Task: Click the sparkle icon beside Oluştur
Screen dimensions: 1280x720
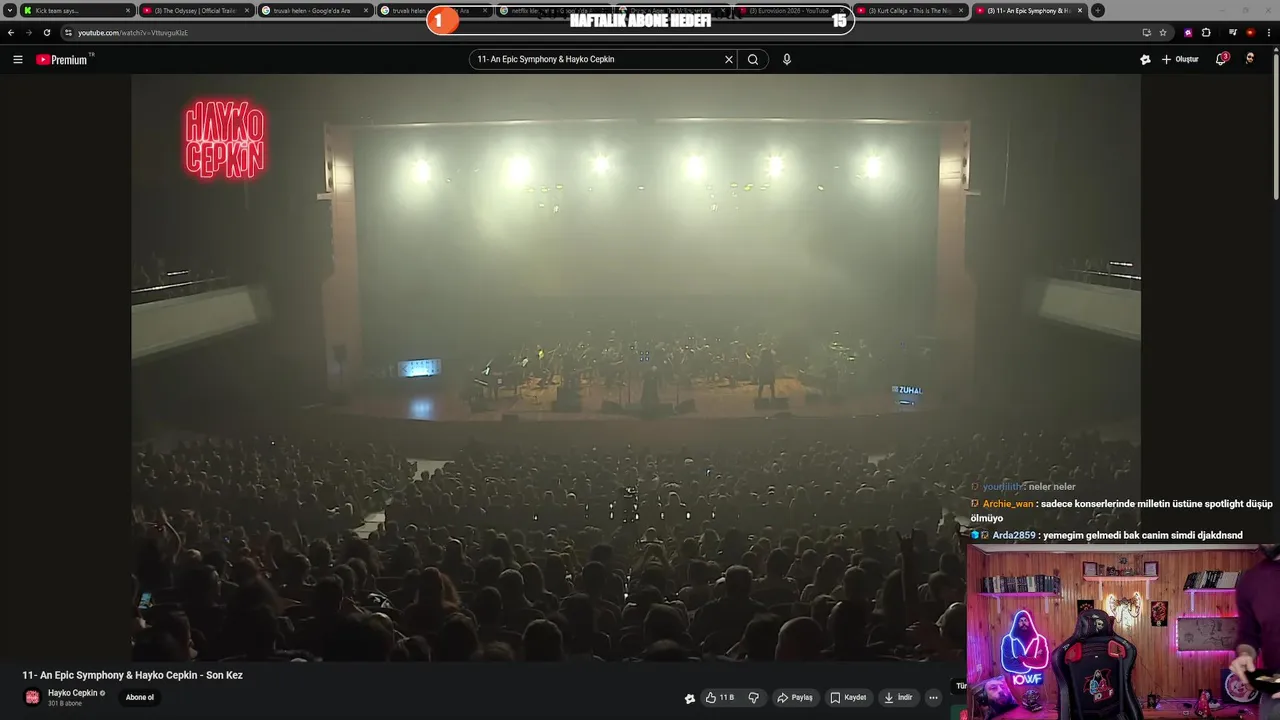Action: tap(1145, 59)
